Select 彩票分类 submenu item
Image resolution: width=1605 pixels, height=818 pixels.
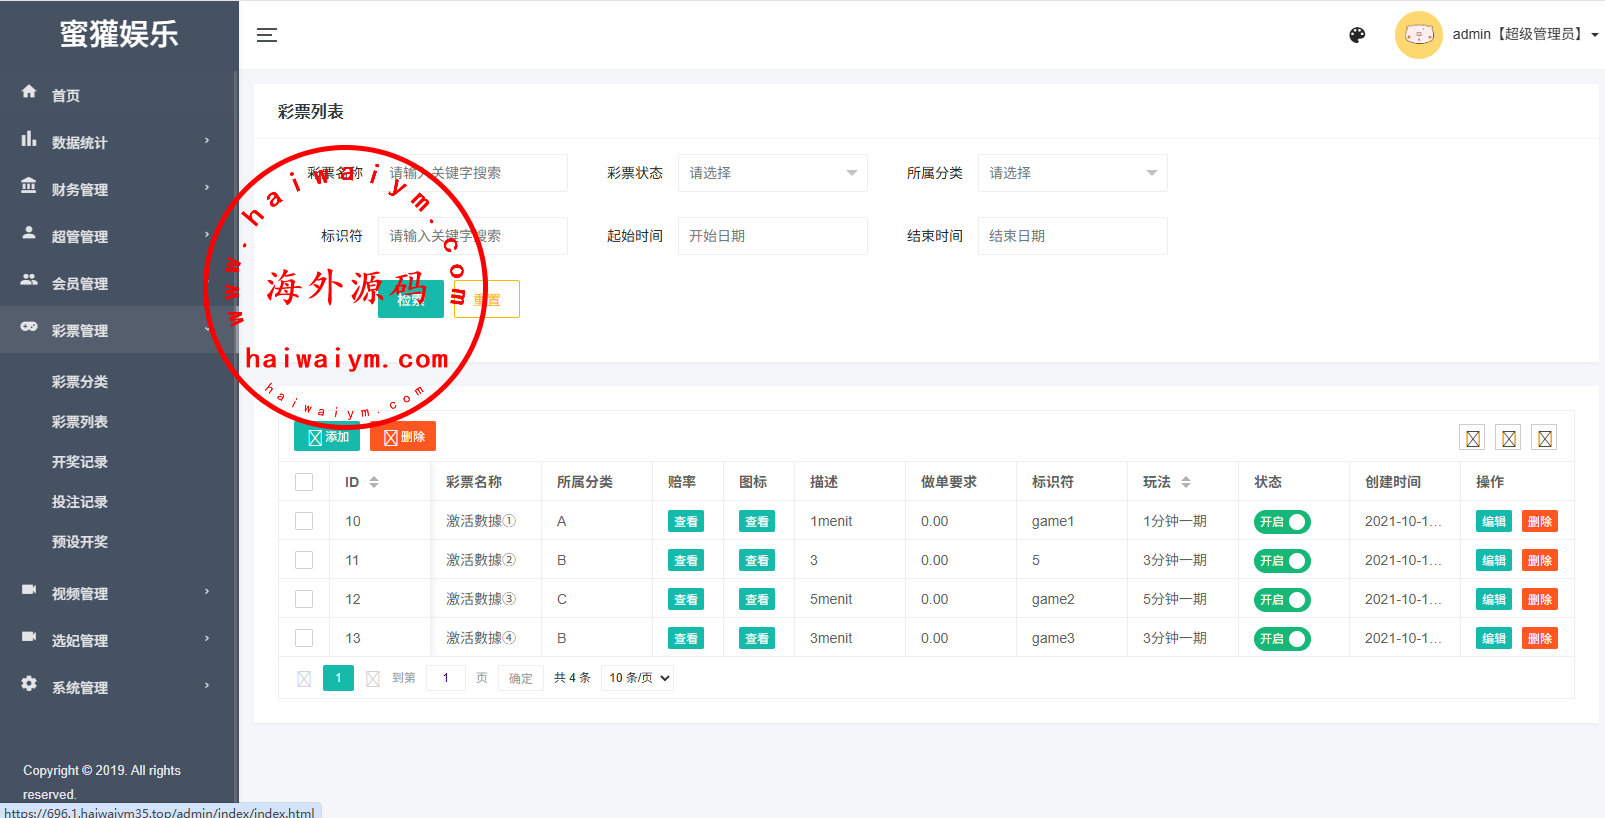[x=80, y=382]
